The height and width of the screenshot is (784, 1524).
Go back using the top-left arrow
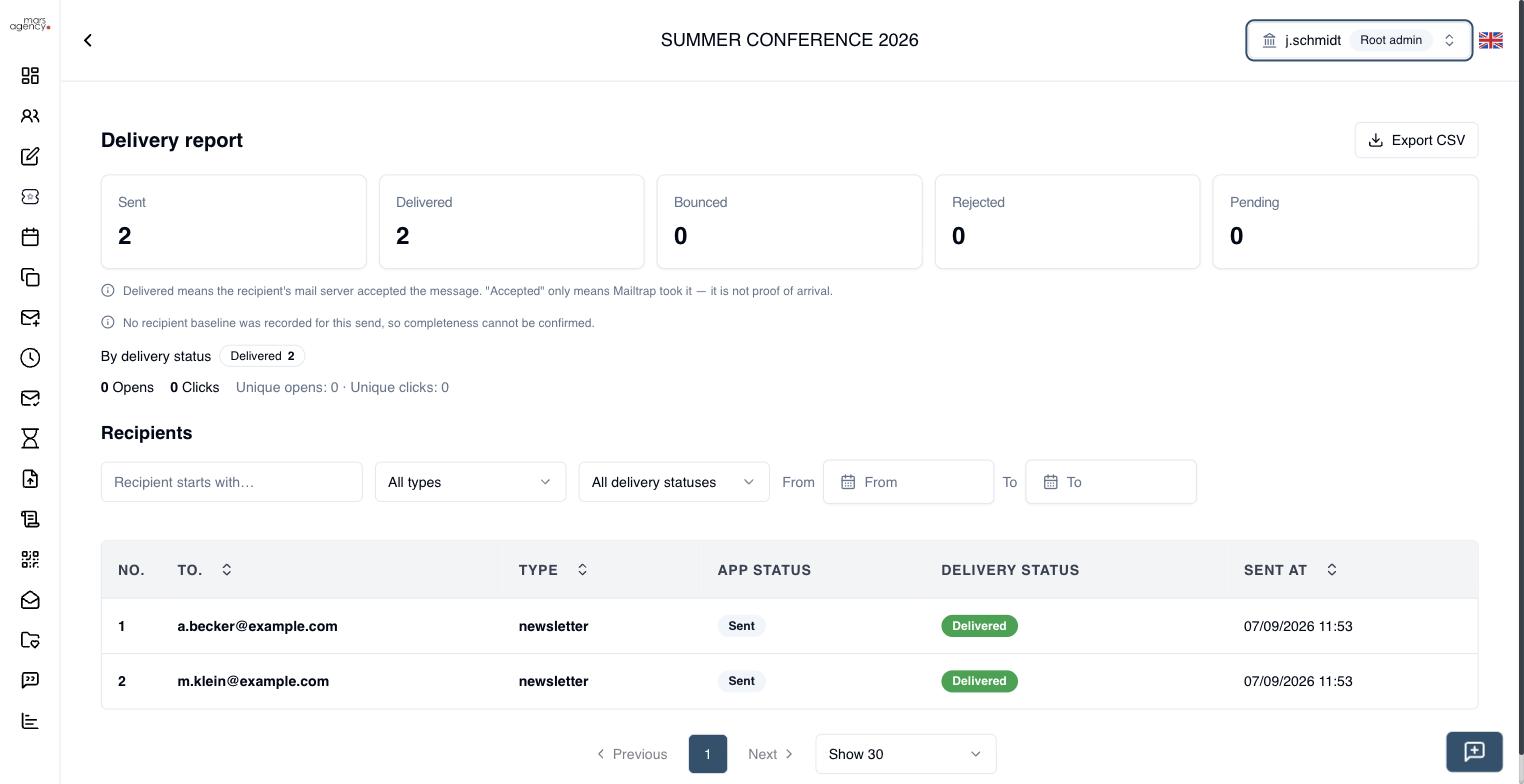pyautogui.click(x=88, y=40)
